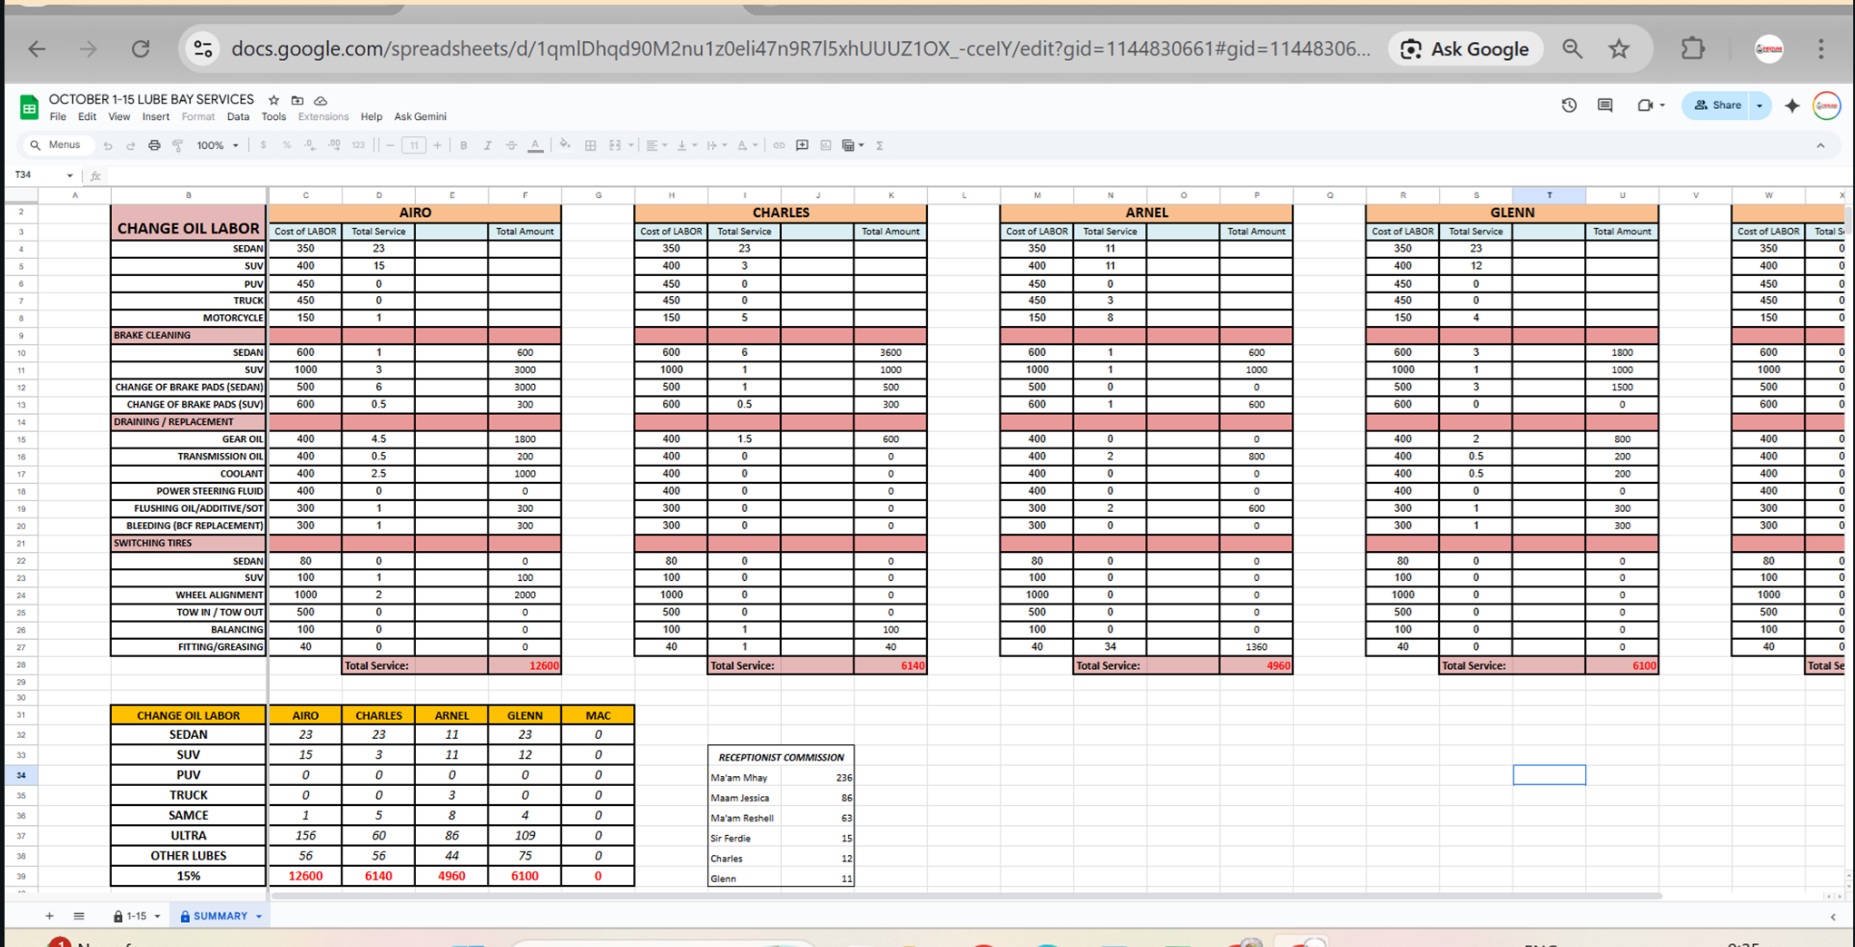This screenshot has width=1855, height=947.
Task: Toggle bold formatting
Action: (x=464, y=146)
